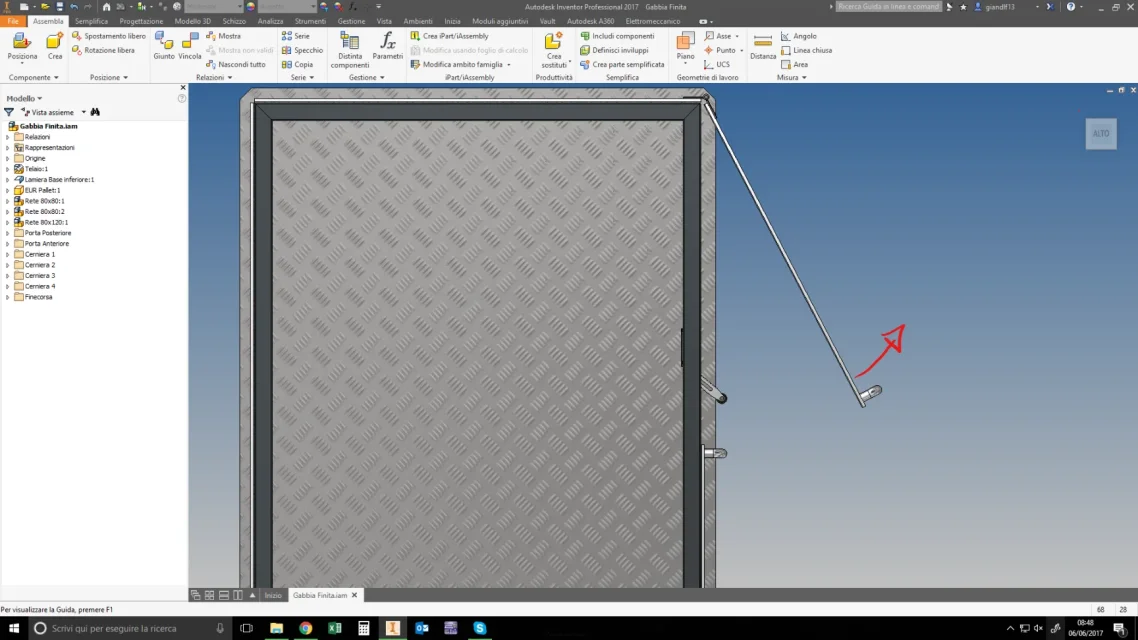Click the Vincola constraint tool

[189, 46]
